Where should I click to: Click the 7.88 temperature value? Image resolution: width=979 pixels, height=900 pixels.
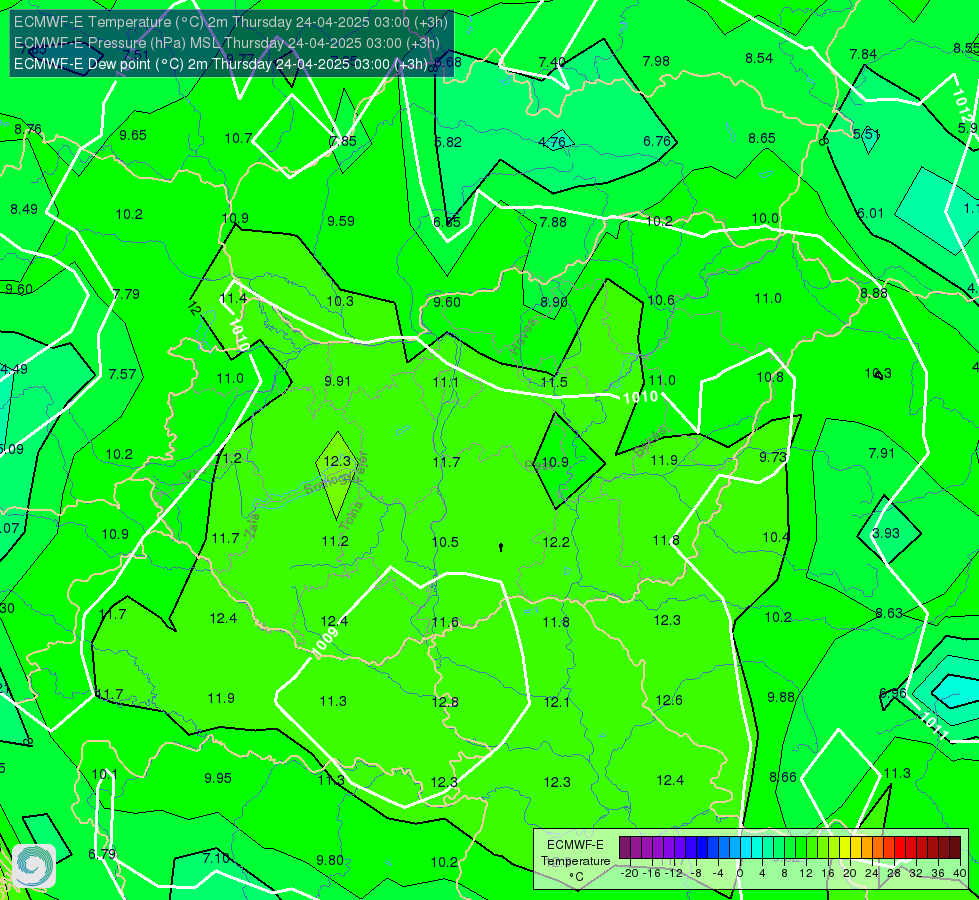(x=553, y=222)
